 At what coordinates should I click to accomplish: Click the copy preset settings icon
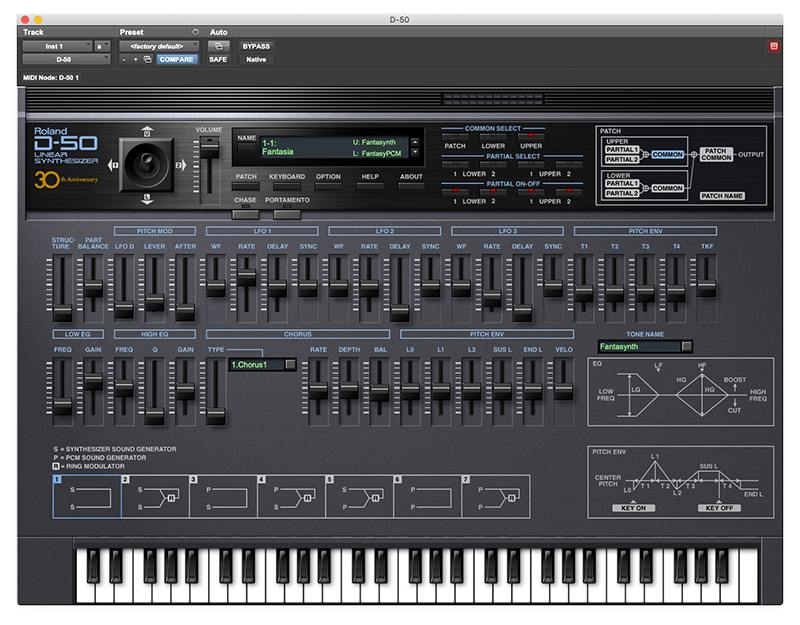click(x=147, y=60)
